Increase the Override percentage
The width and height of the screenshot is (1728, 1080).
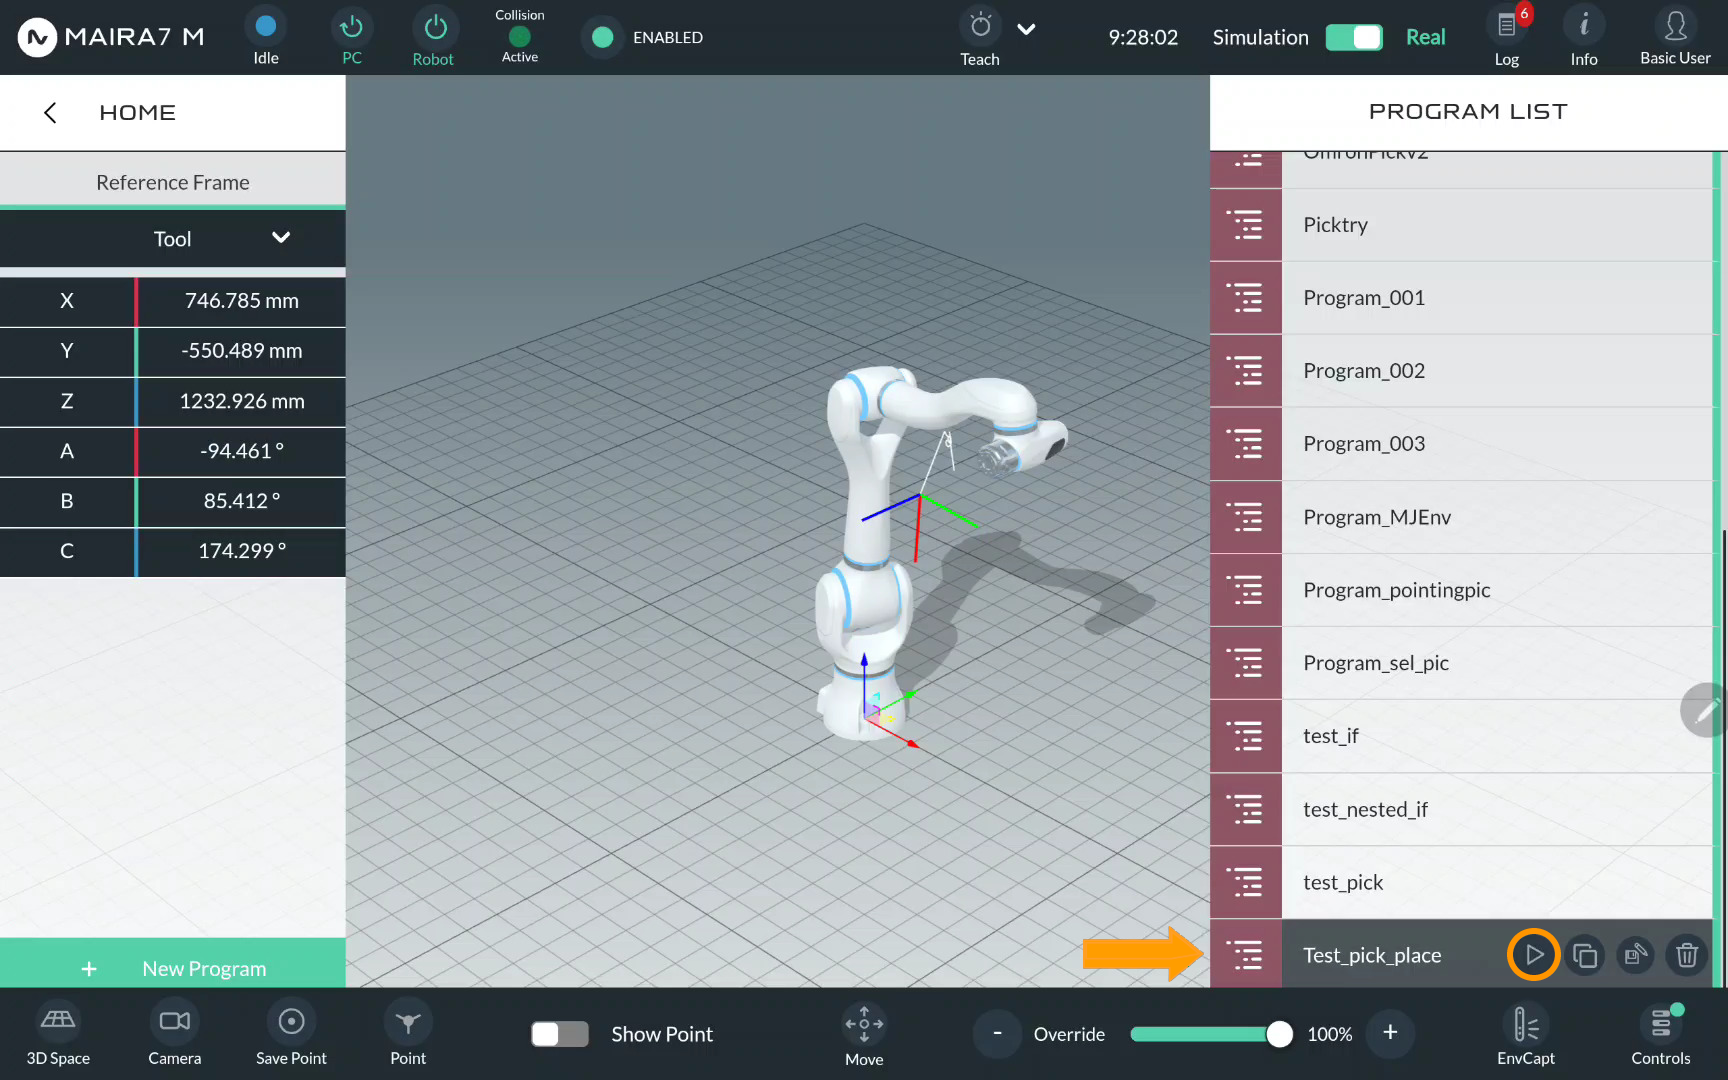[x=1390, y=1033]
